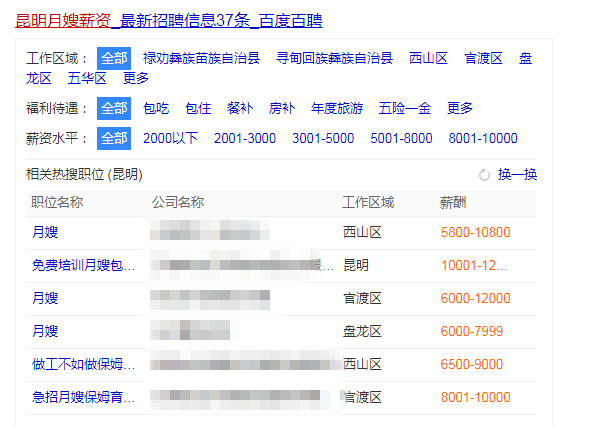Filter benefits by 包吃
The image size is (591, 426).
click(156, 109)
